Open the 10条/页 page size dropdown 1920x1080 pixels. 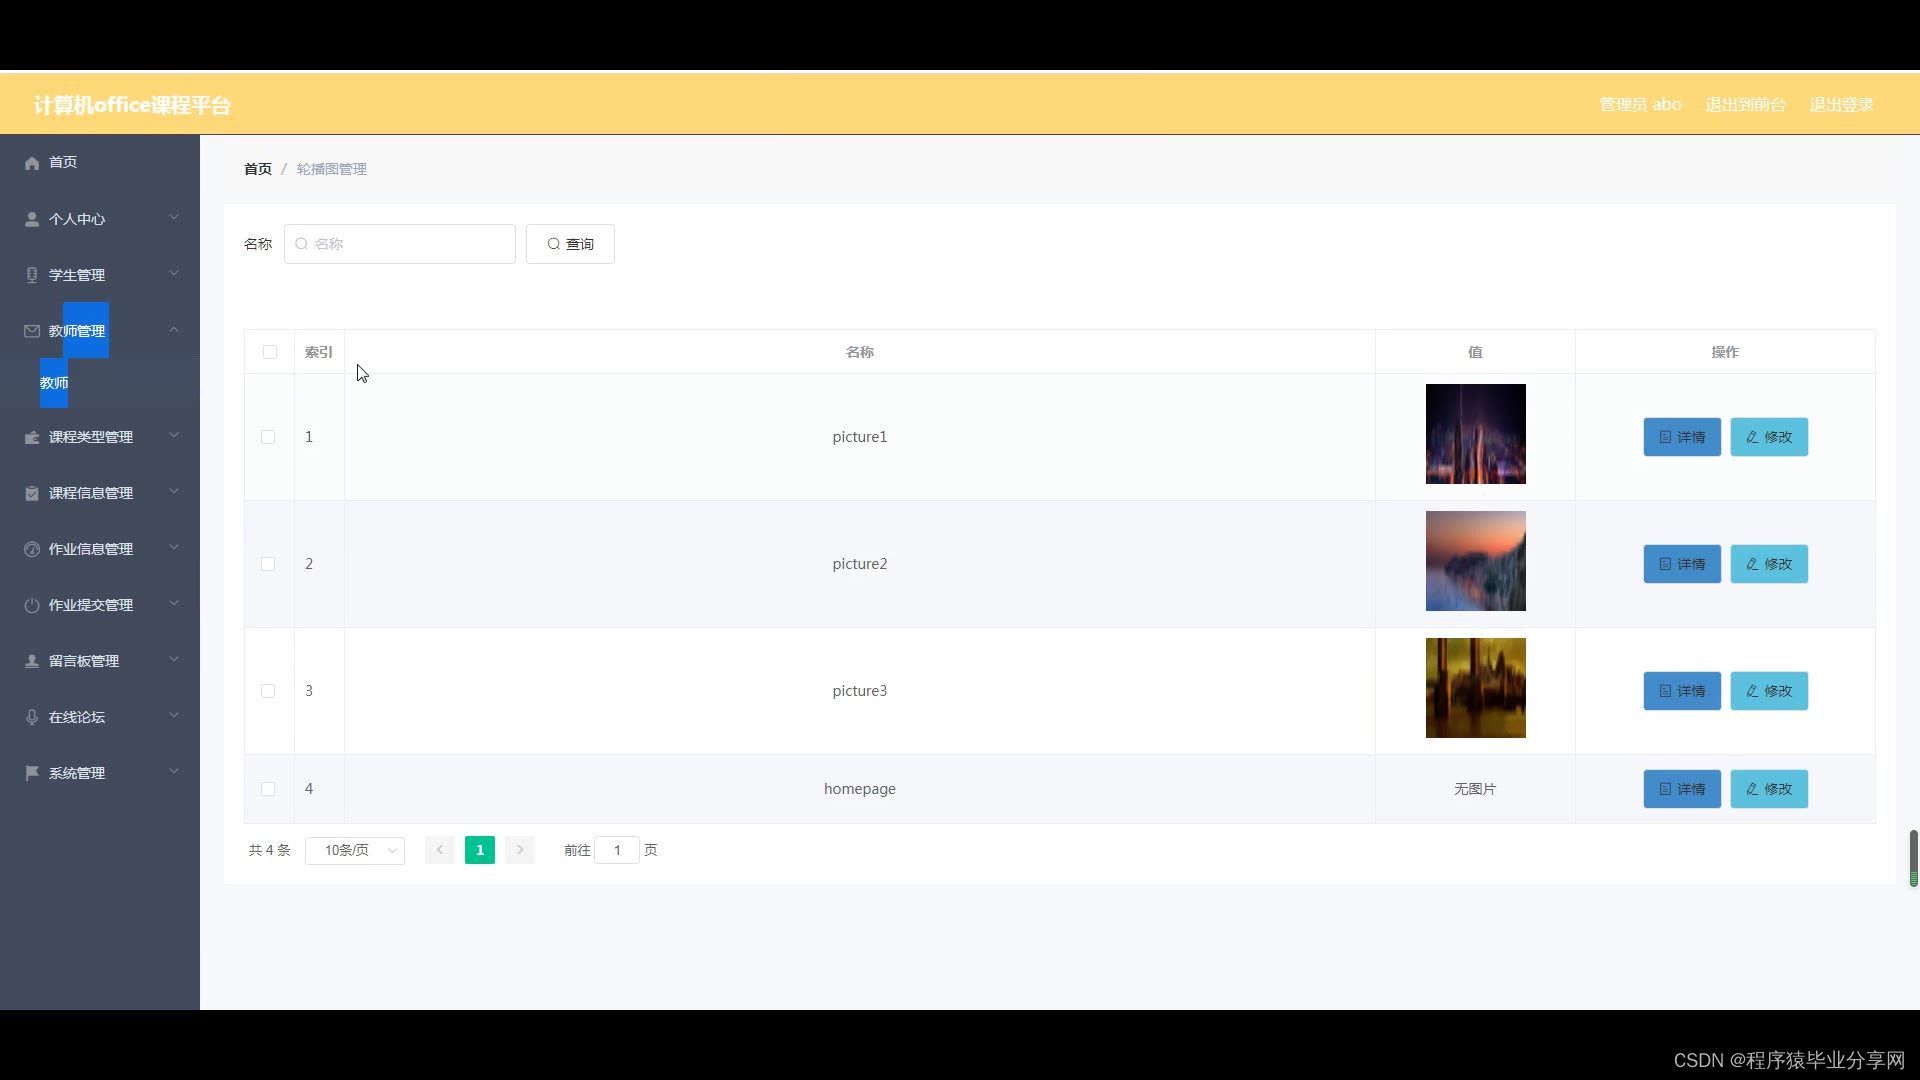(355, 850)
